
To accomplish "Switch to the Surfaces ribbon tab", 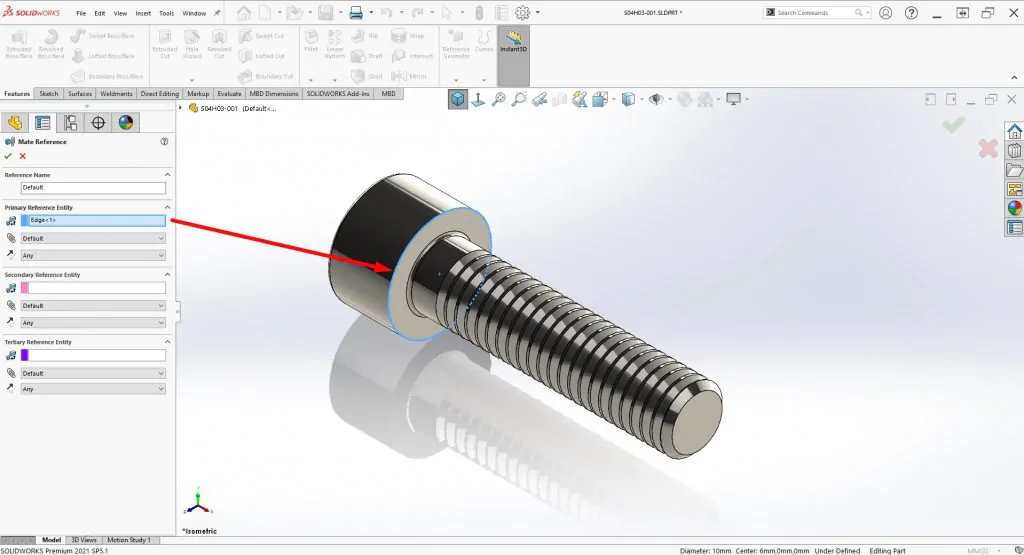I will [80, 93].
